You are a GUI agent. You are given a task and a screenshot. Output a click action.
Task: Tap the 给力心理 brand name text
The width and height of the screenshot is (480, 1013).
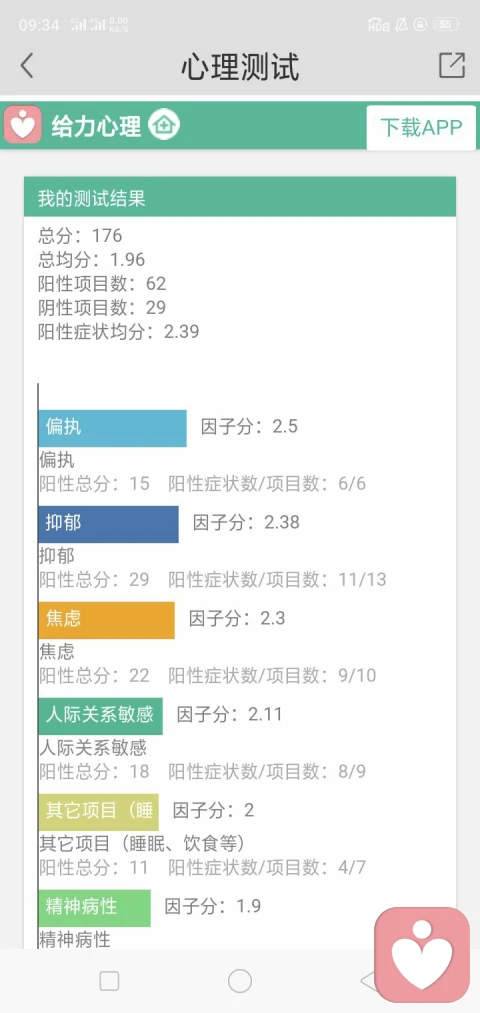(96, 127)
